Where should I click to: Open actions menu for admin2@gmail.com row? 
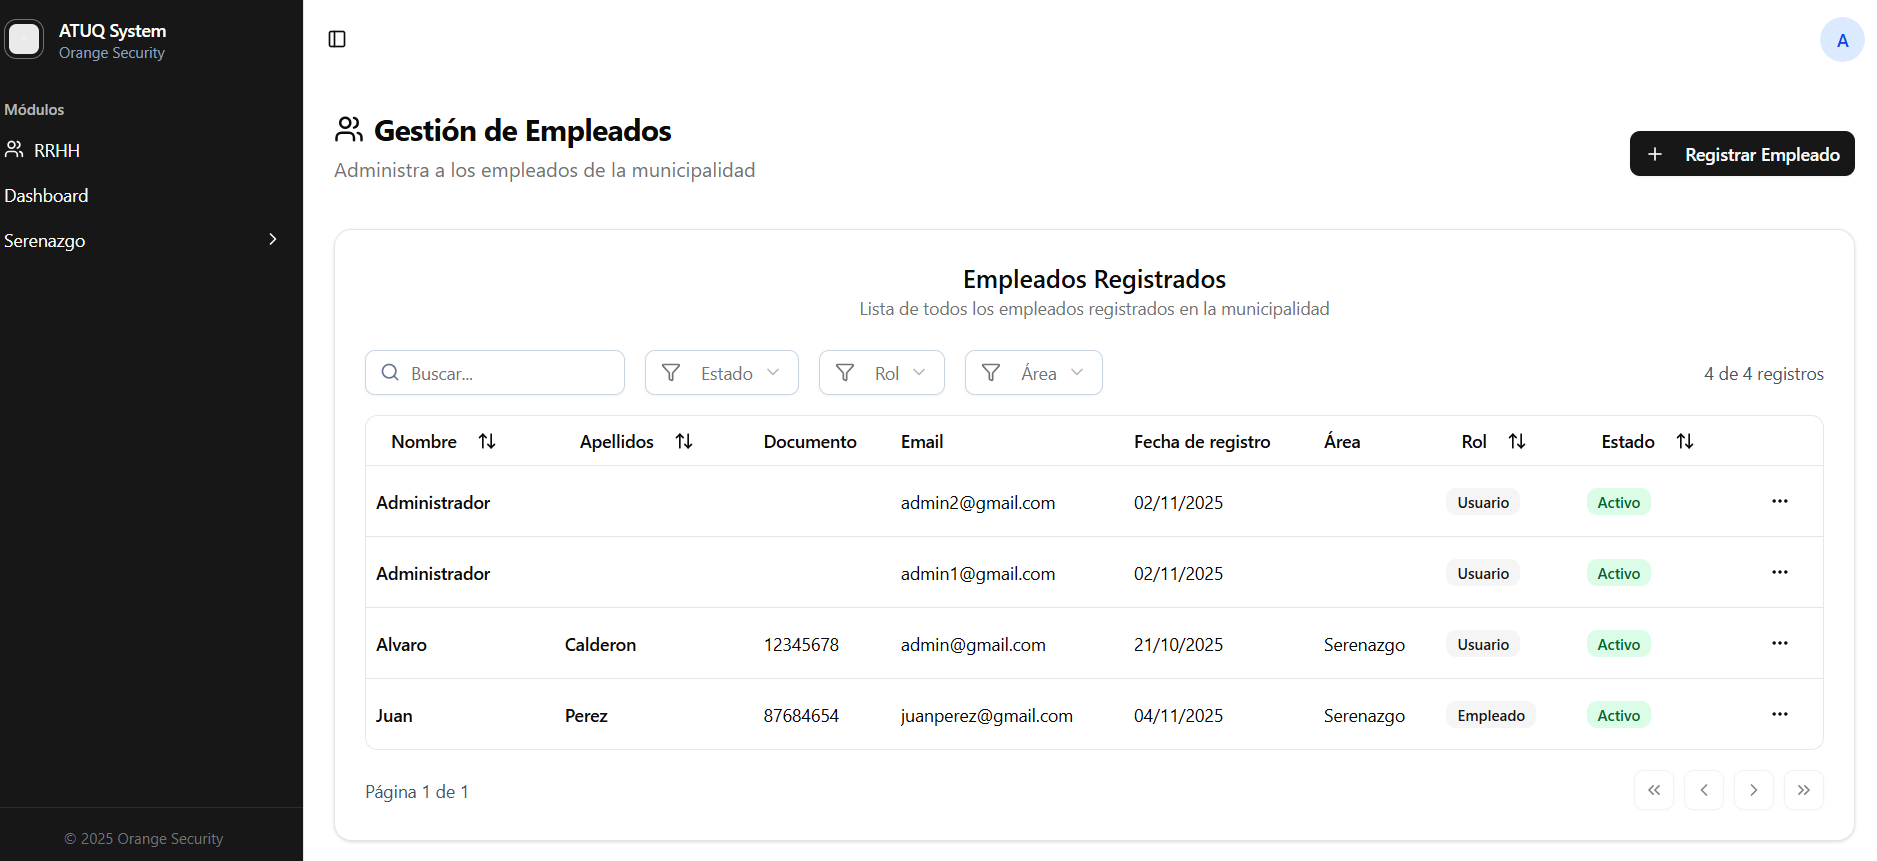coord(1779,502)
